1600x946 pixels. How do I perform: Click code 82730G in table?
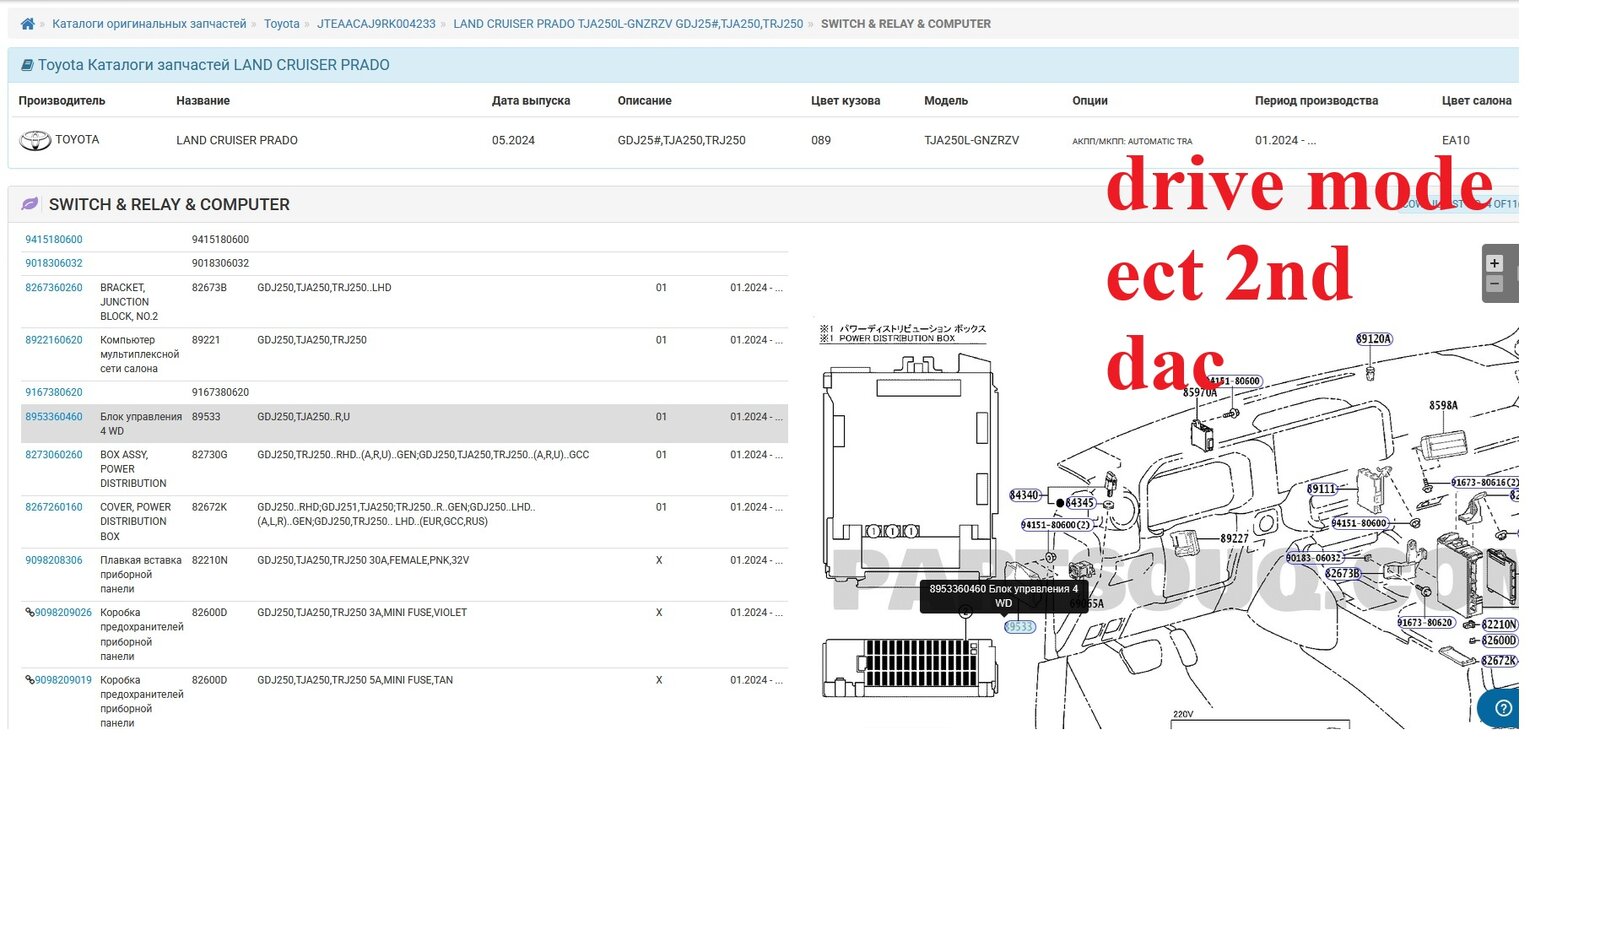tap(210, 455)
